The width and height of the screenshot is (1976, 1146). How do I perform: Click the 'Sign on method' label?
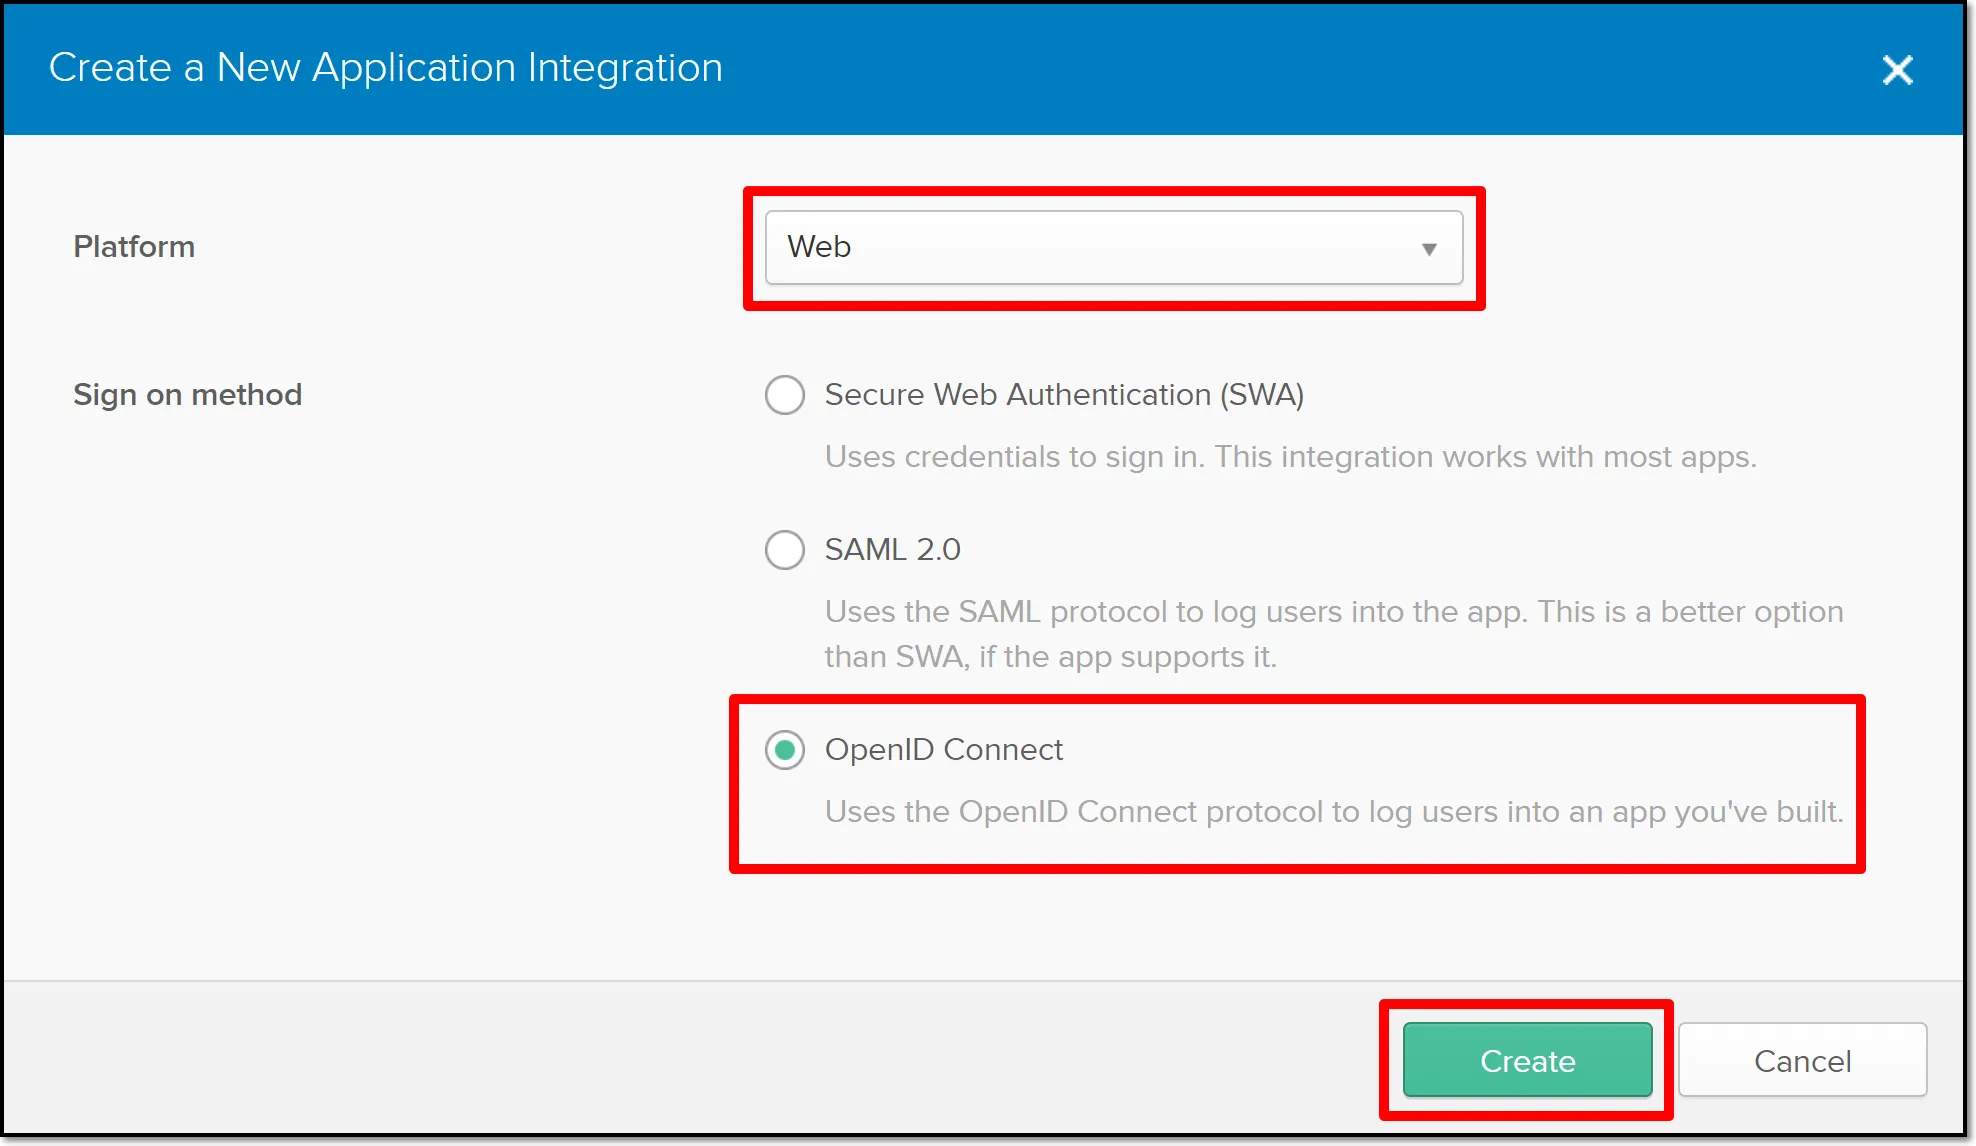tap(187, 395)
